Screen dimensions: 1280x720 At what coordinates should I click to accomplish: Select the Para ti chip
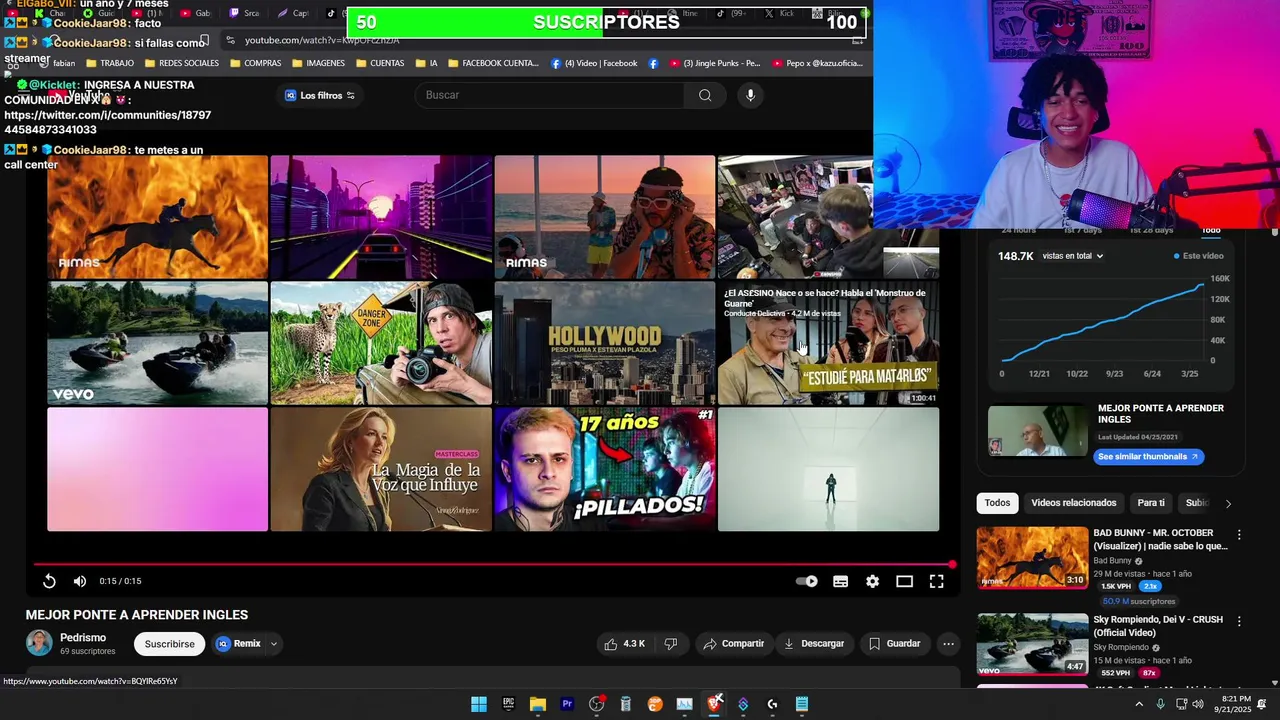click(1151, 503)
